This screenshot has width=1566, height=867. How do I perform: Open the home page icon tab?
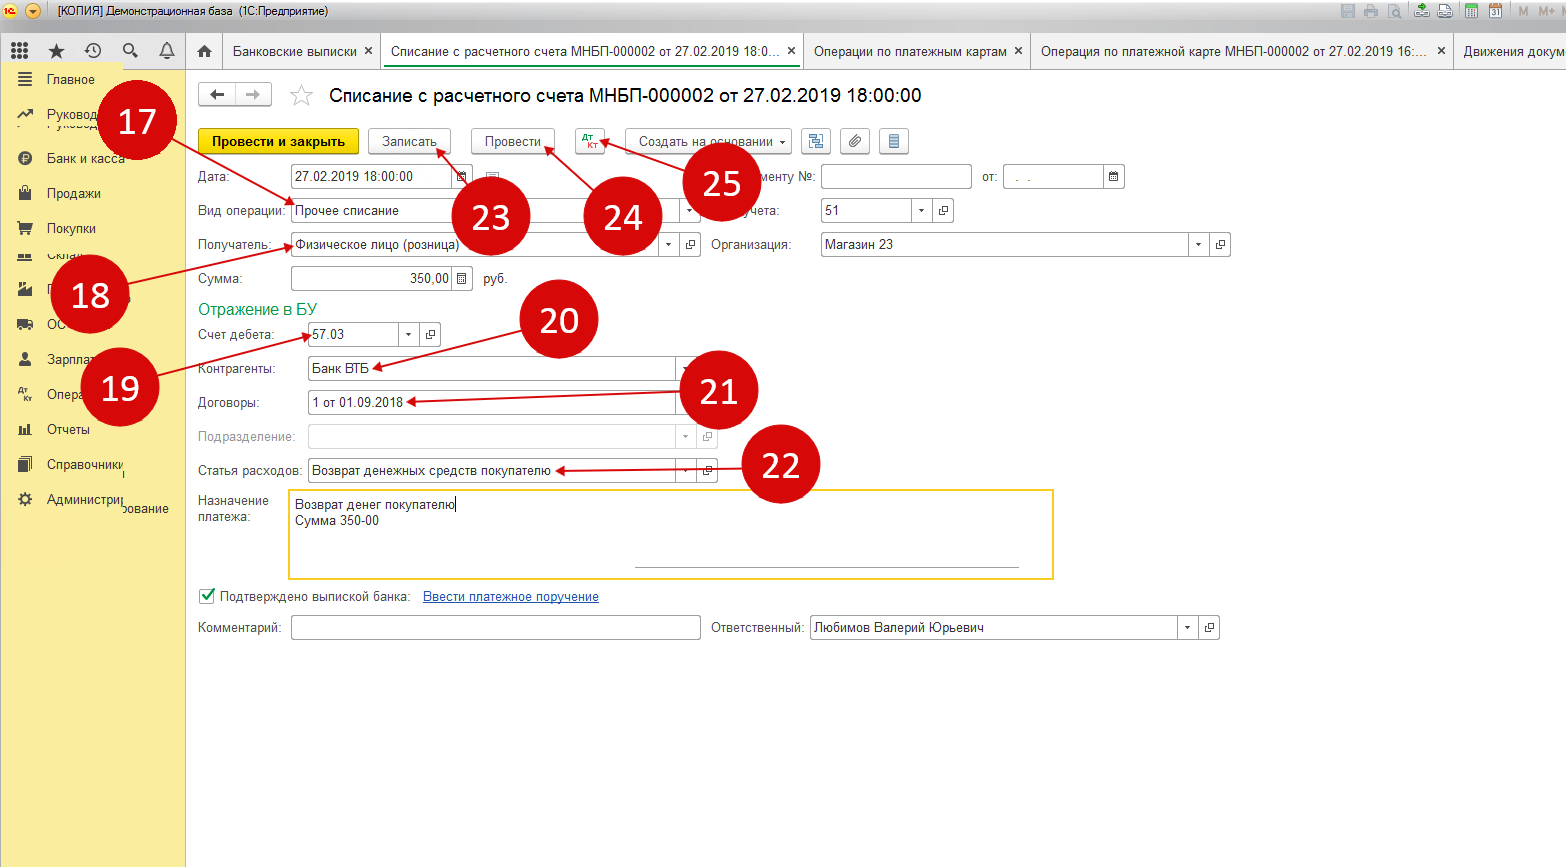click(x=204, y=51)
